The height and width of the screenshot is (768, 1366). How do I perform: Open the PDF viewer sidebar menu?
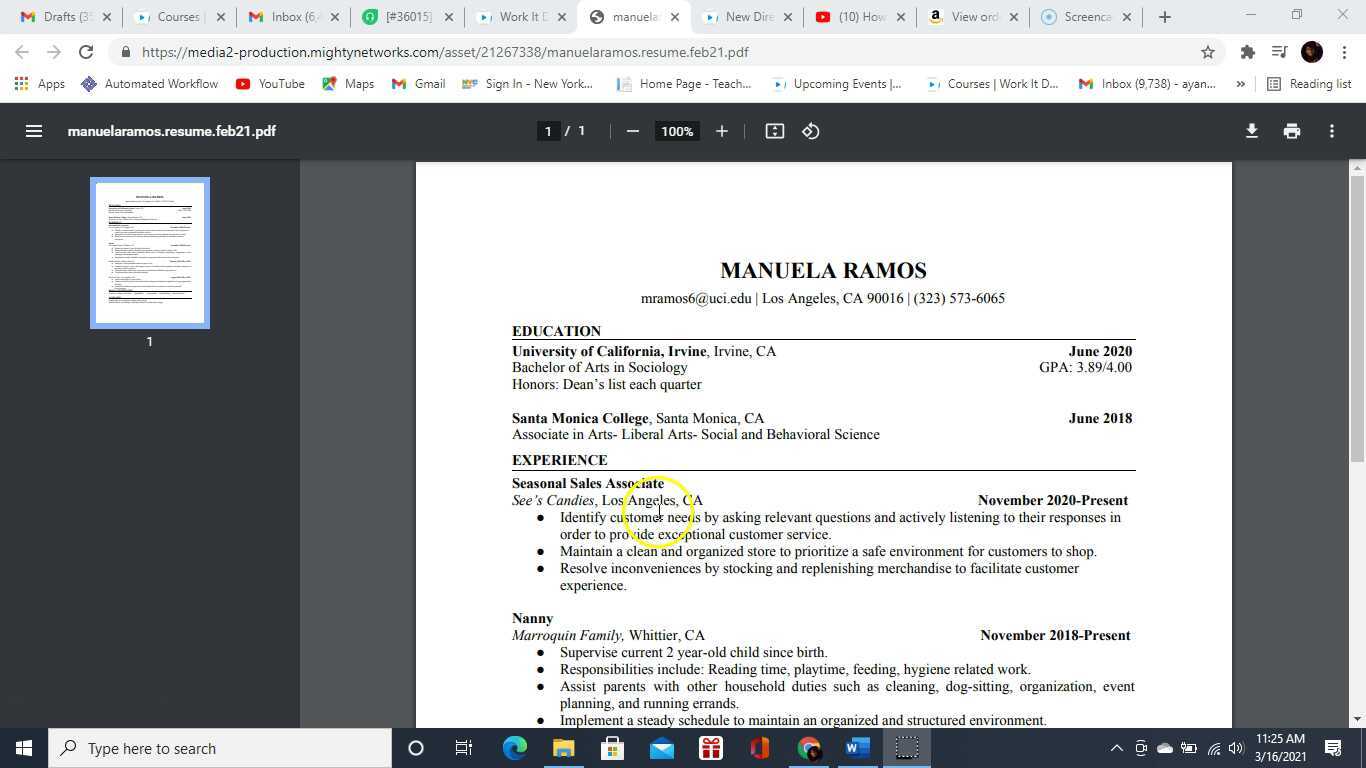pyautogui.click(x=34, y=131)
